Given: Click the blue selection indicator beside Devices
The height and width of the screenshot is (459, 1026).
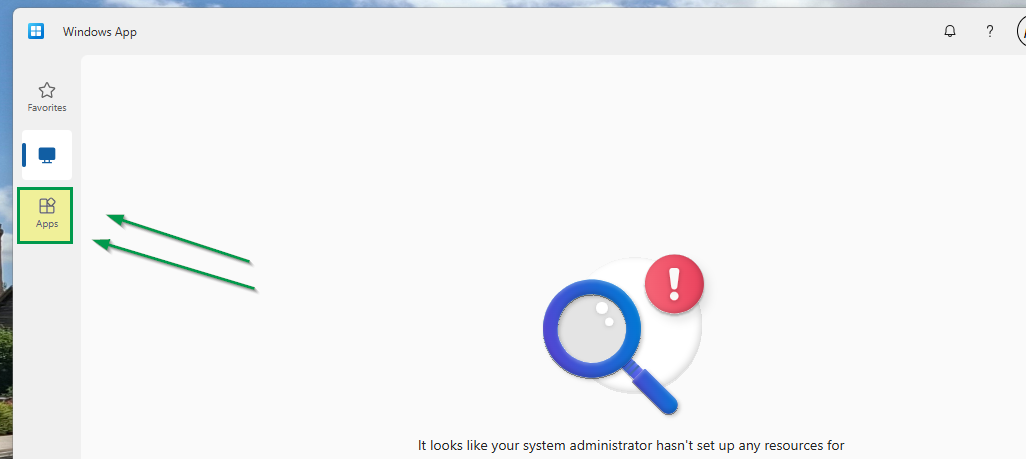Looking at the screenshot, I should click(24, 155).
